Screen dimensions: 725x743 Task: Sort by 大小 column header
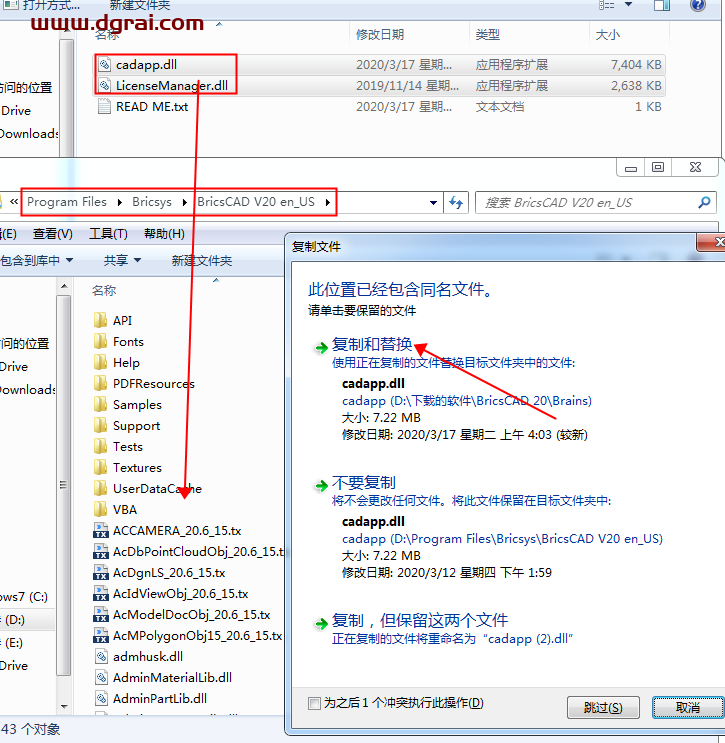click(x=607, y=34)
